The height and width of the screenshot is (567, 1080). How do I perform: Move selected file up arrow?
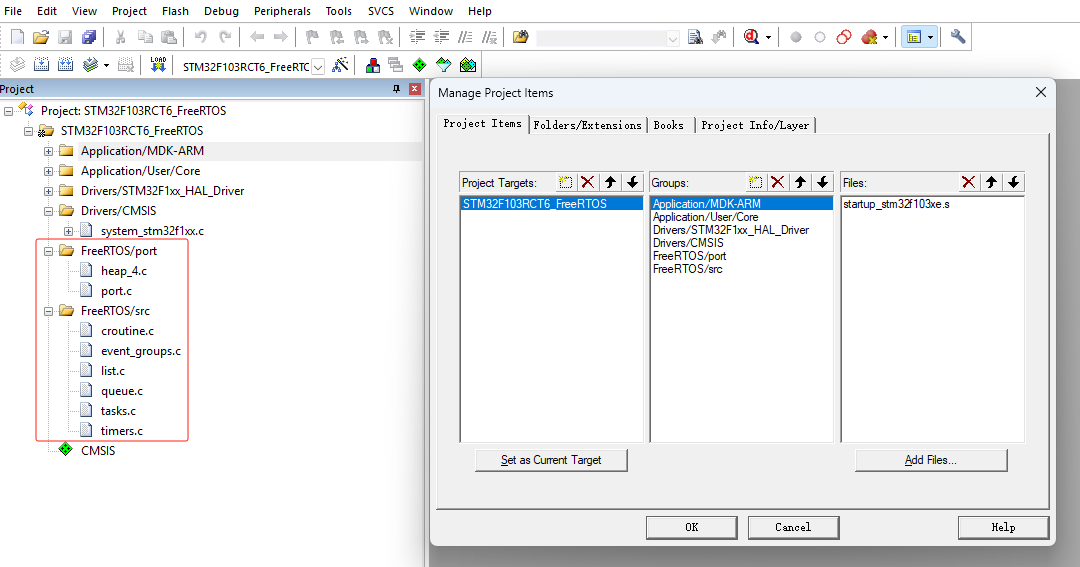pyautogui.click(x=991, y=183)
